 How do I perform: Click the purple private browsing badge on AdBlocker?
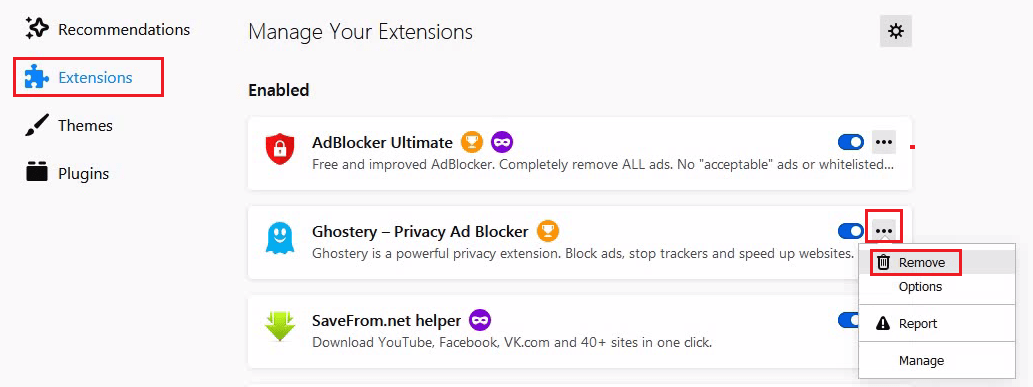pyautogui.click(x=502, y=142)
